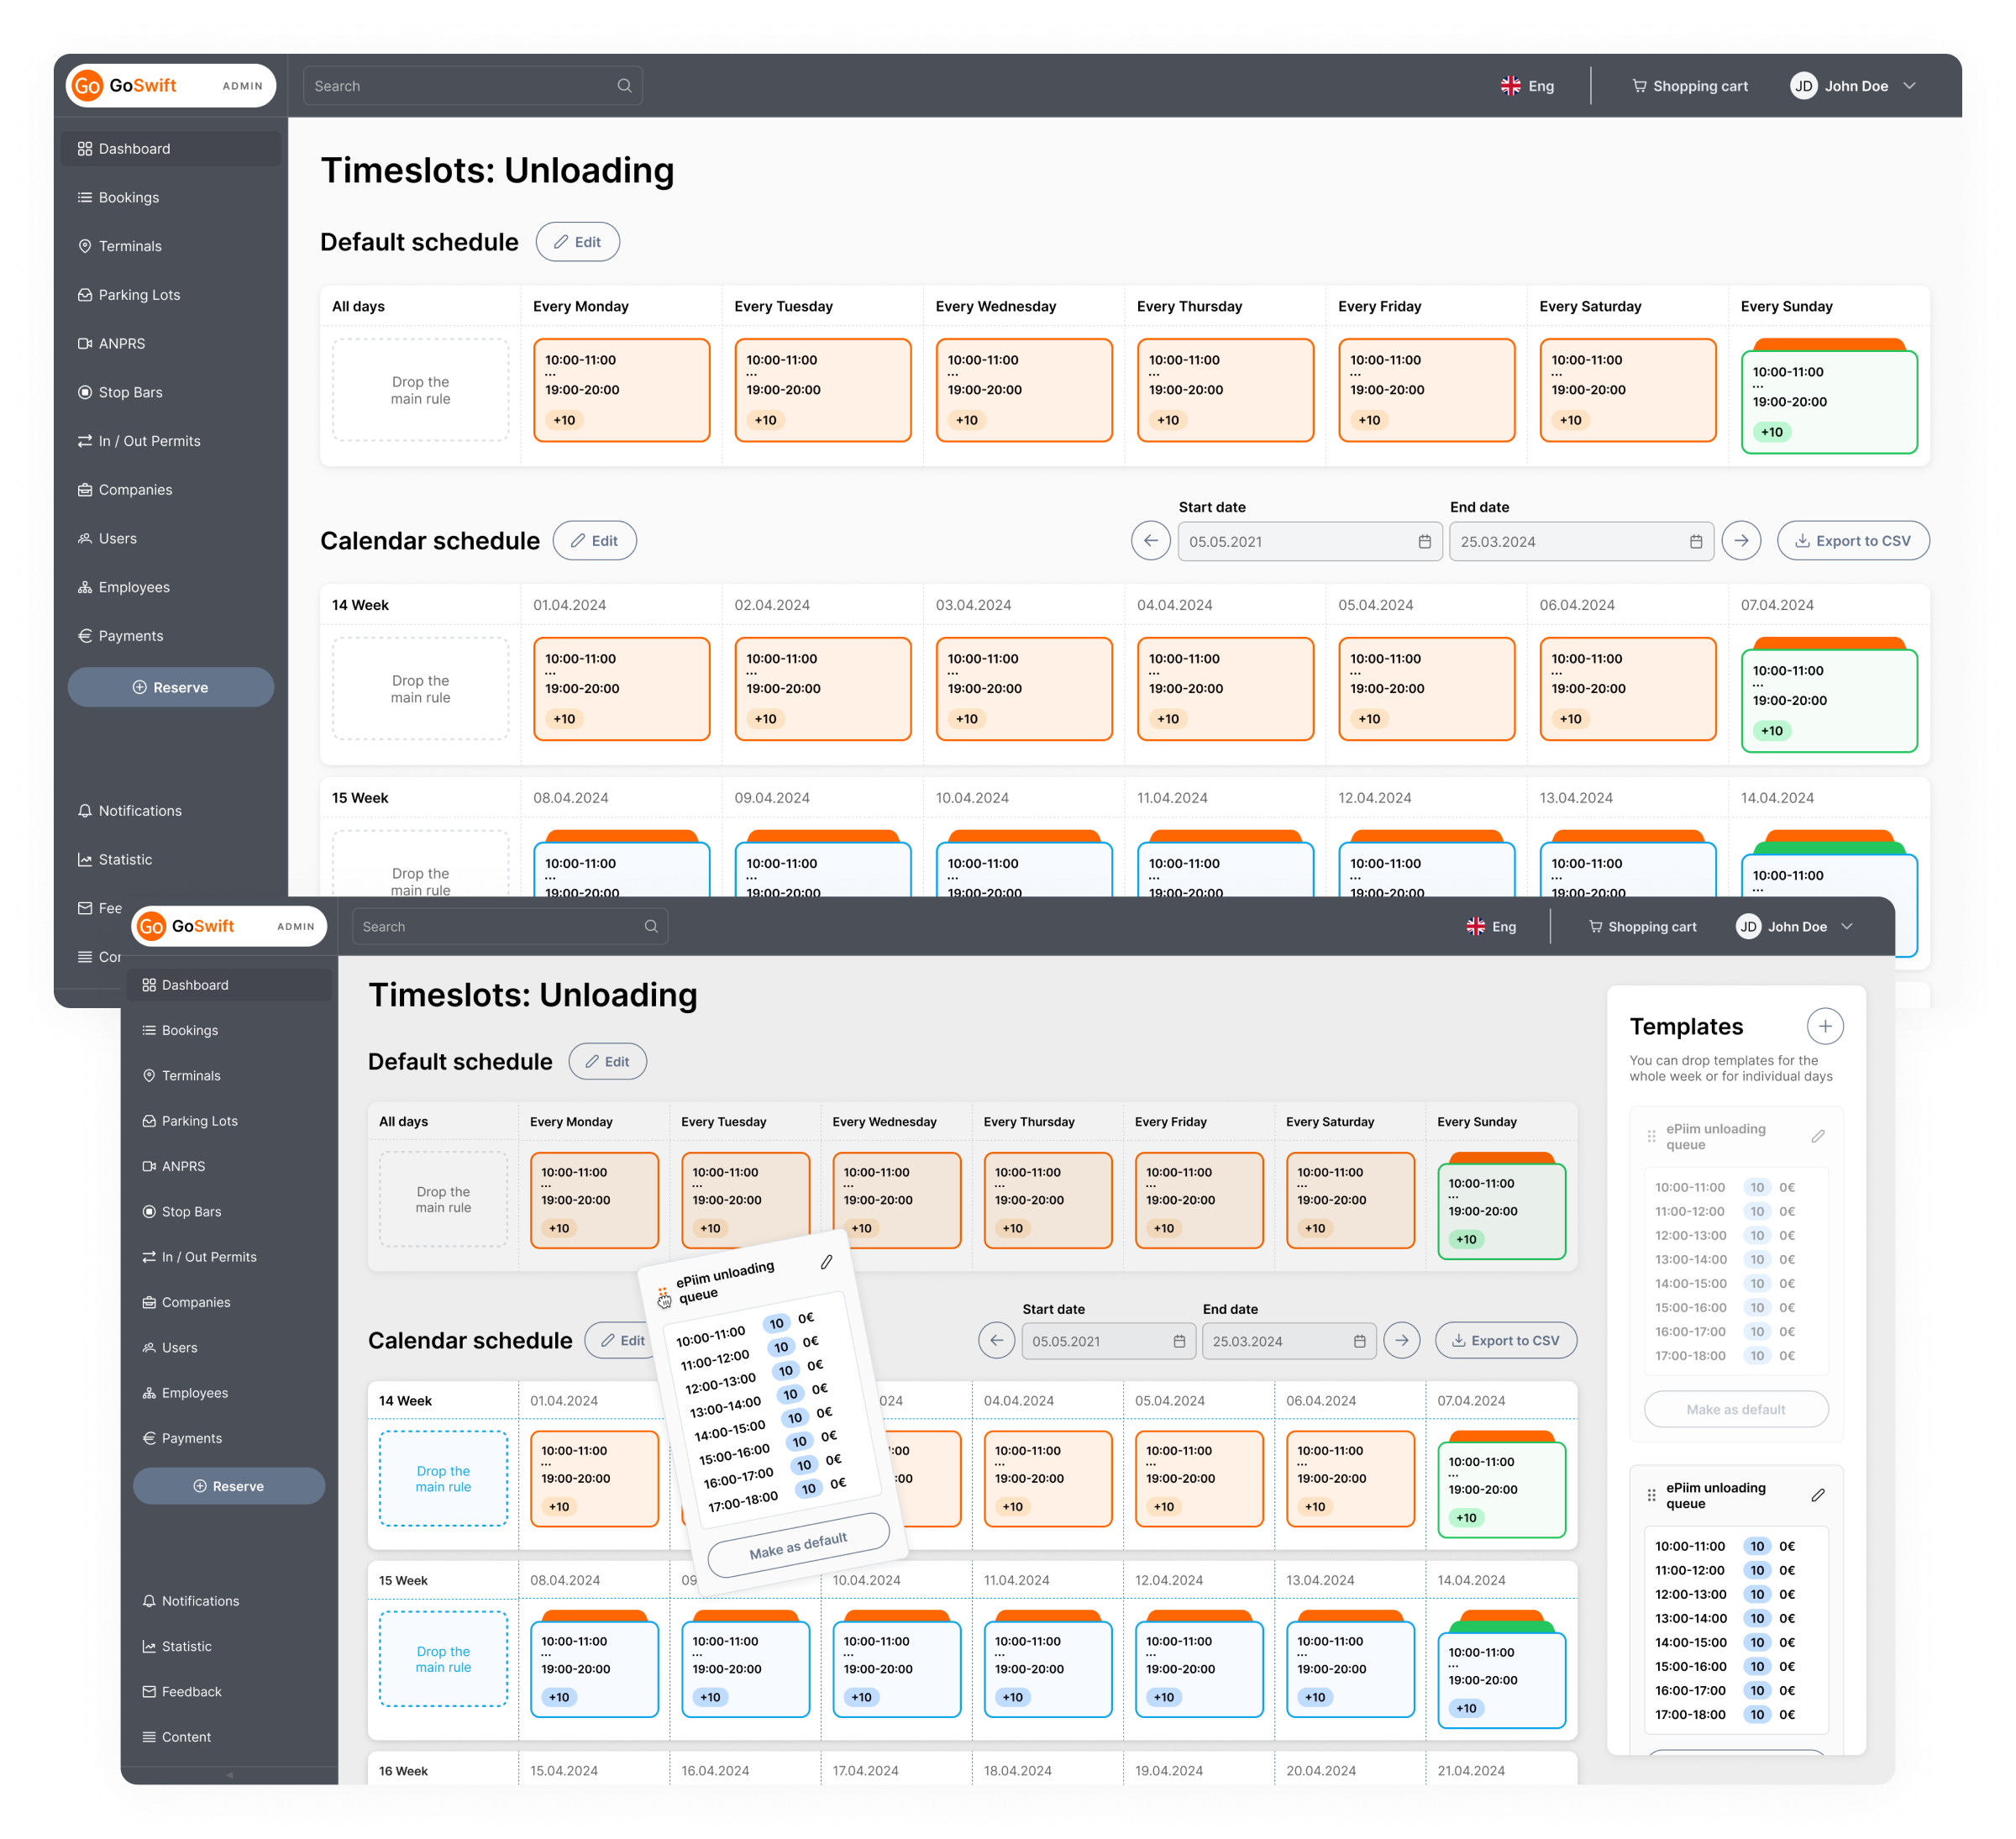Select 14.04.2024 timeslot card in front window
The image size is (2016, 1839).
[1501, 1680]
